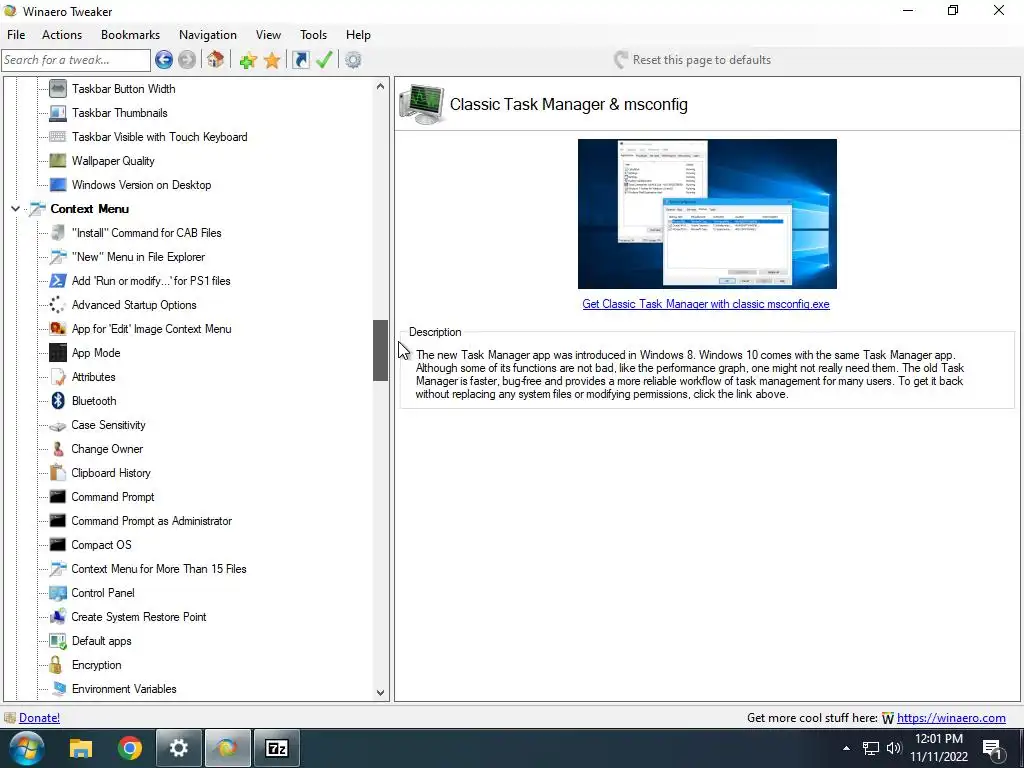The width and height of the screenshot is (1024, 768).
Task: Open bookmarks via the yellow star icon
Action: tap(272, 60)
